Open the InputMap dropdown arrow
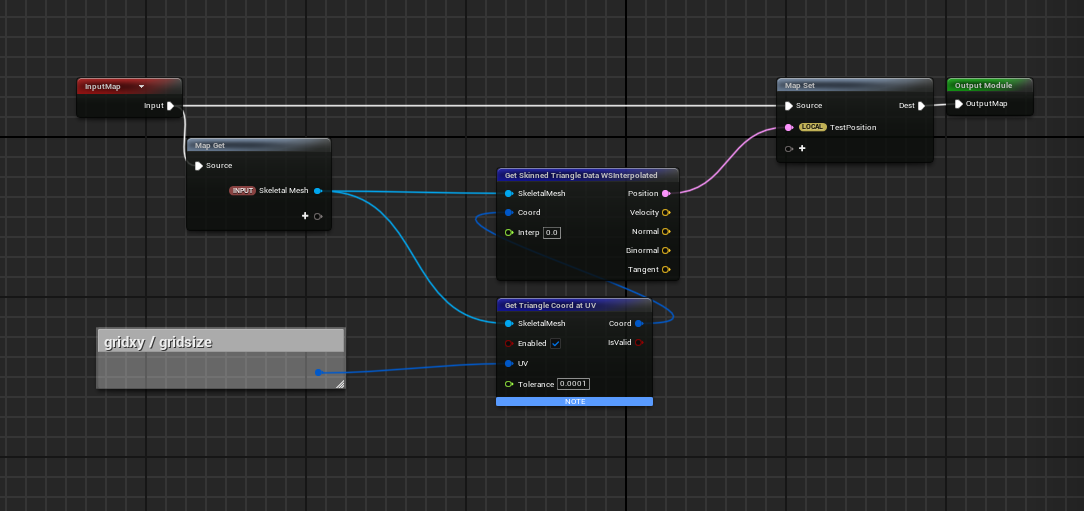Image resolution: width=1084 pixels, height=511 pixels. (x=141, y=87)
